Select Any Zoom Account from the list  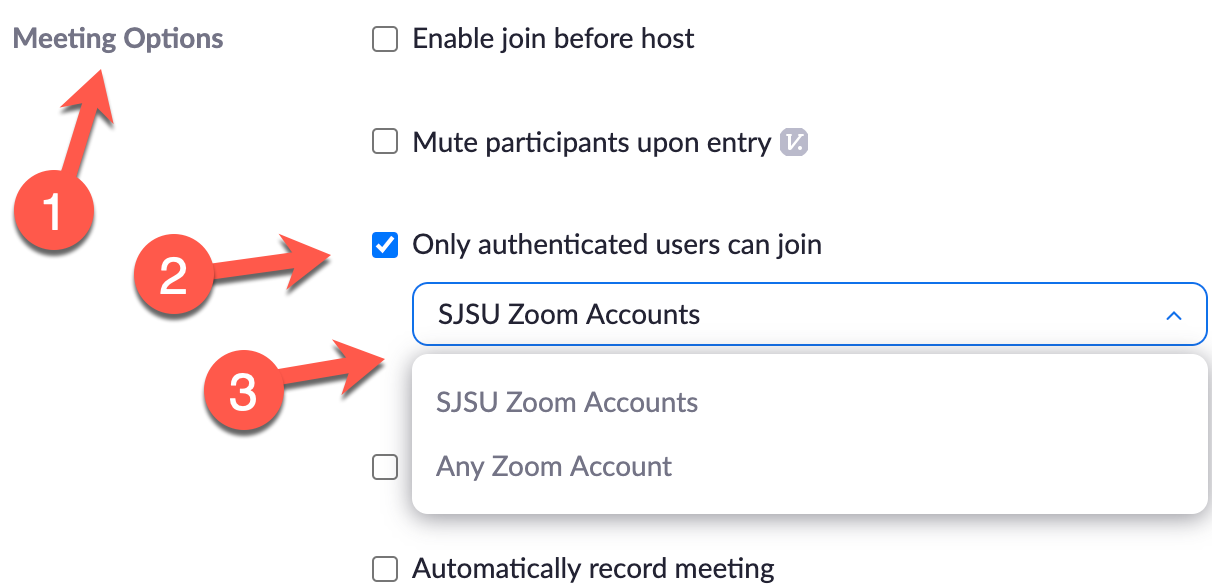pyautogui.click(x=554, y=466)
